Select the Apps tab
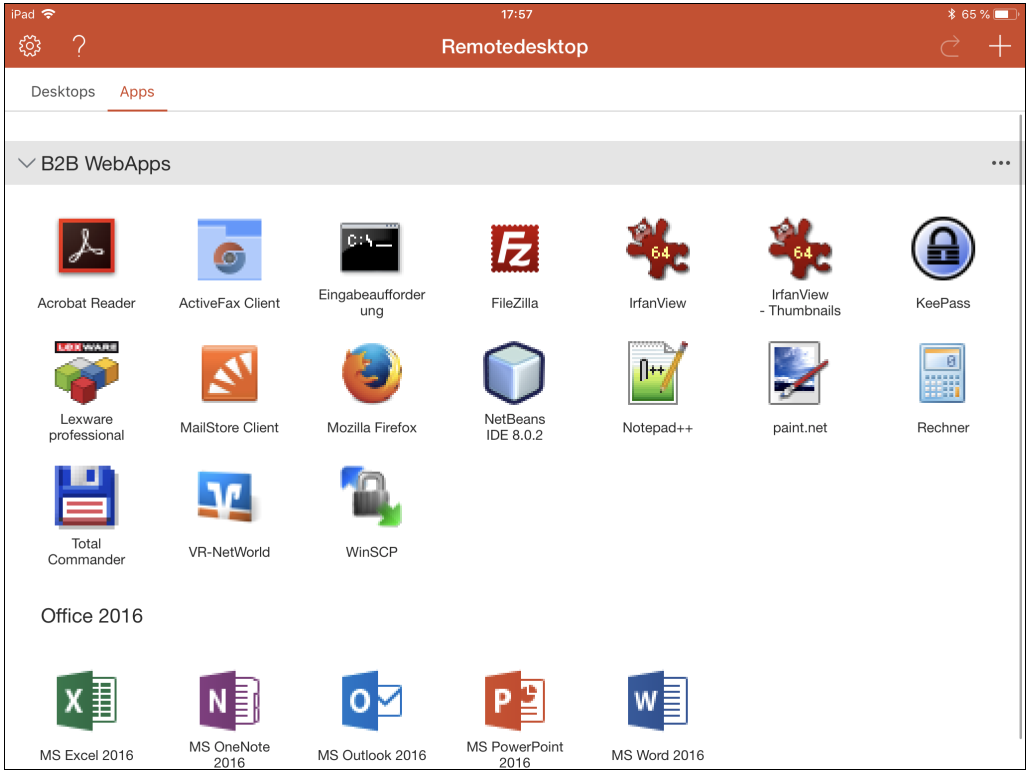 (x=137, y=91)
